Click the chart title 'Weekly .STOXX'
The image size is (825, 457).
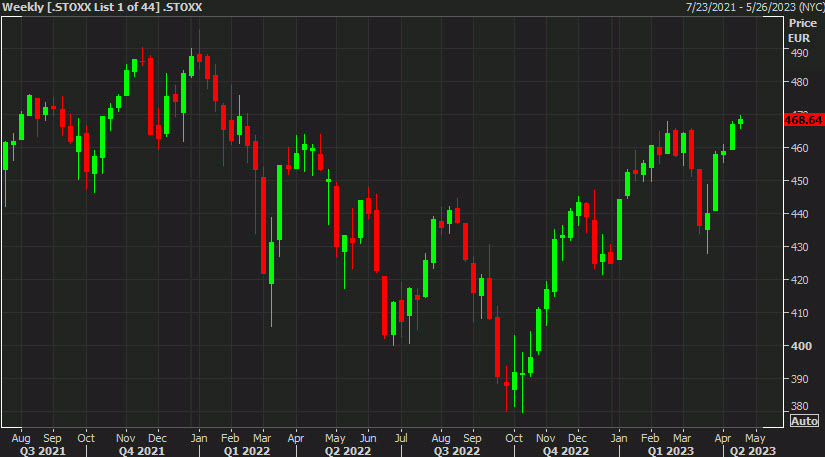tap(102, 7)
